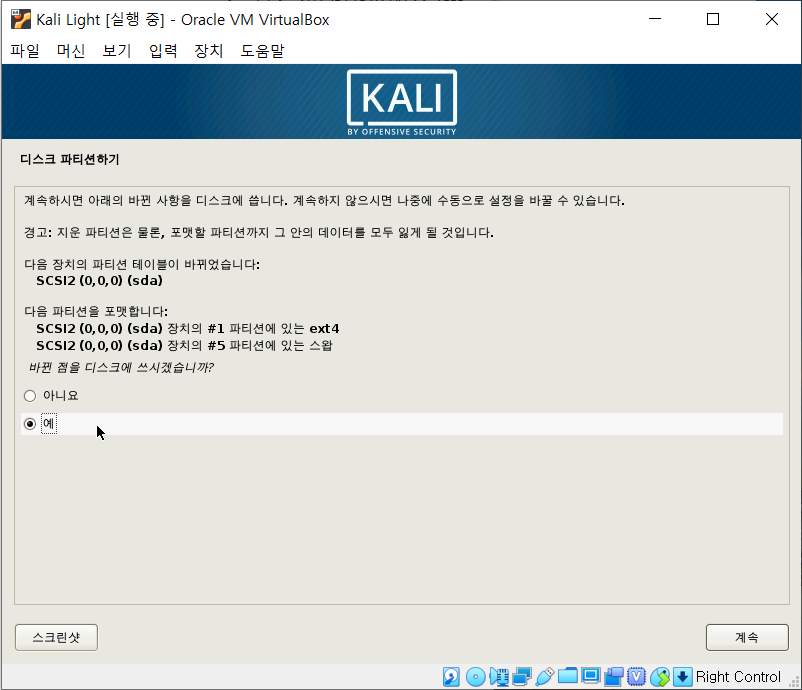Image resolution: width=802 pixels, height=690 pixels.
Task: Open the 입력 menu
Action: click(163, 51)
